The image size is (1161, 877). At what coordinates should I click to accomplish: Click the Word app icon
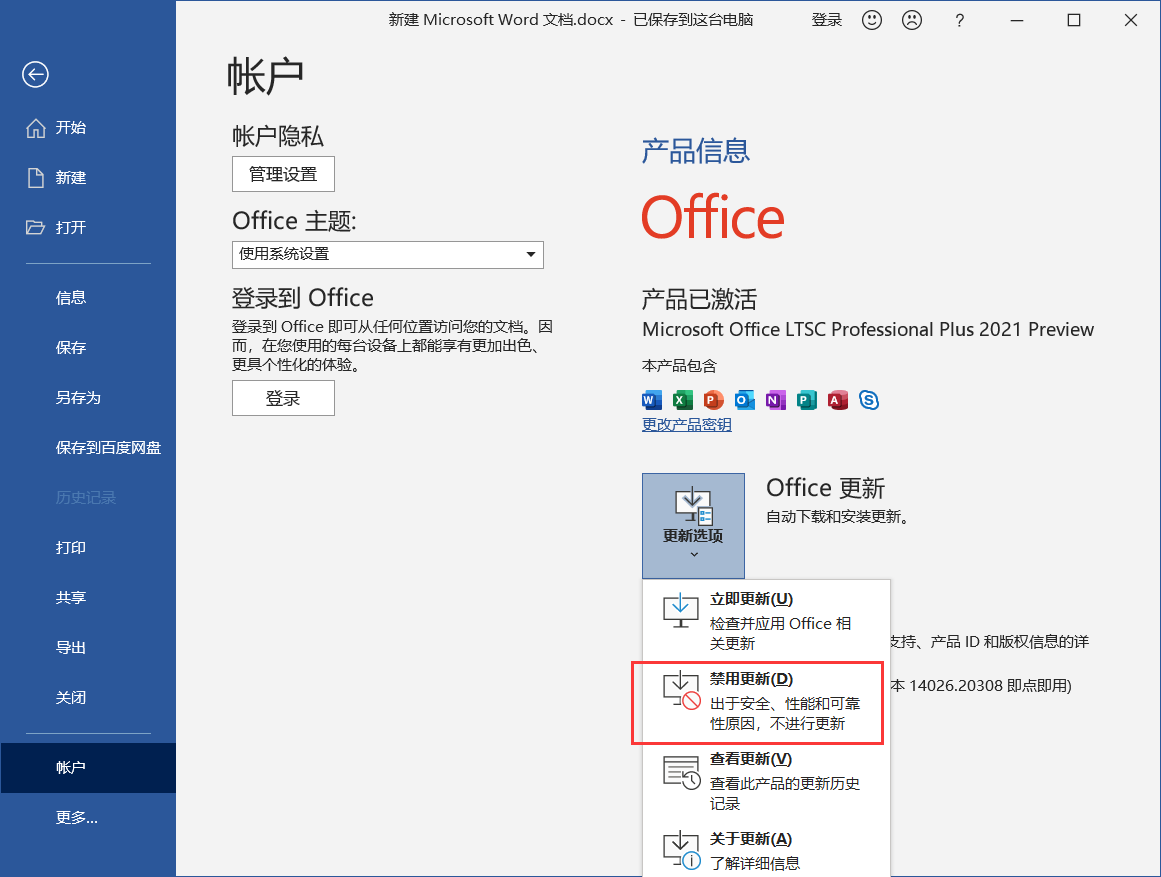click(x=652, y=400)
